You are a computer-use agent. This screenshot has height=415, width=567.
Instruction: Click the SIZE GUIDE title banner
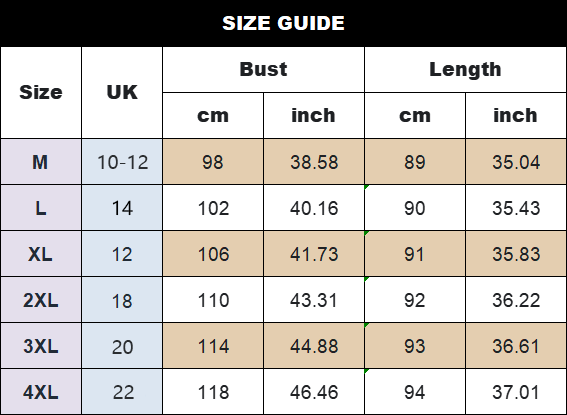(x=284, y=23)
